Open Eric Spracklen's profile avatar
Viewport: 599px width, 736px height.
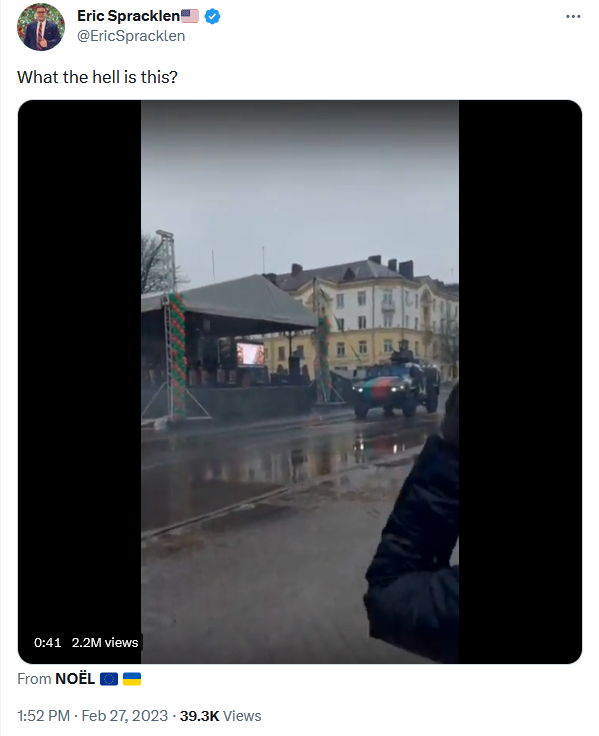(x=41, y=27)
